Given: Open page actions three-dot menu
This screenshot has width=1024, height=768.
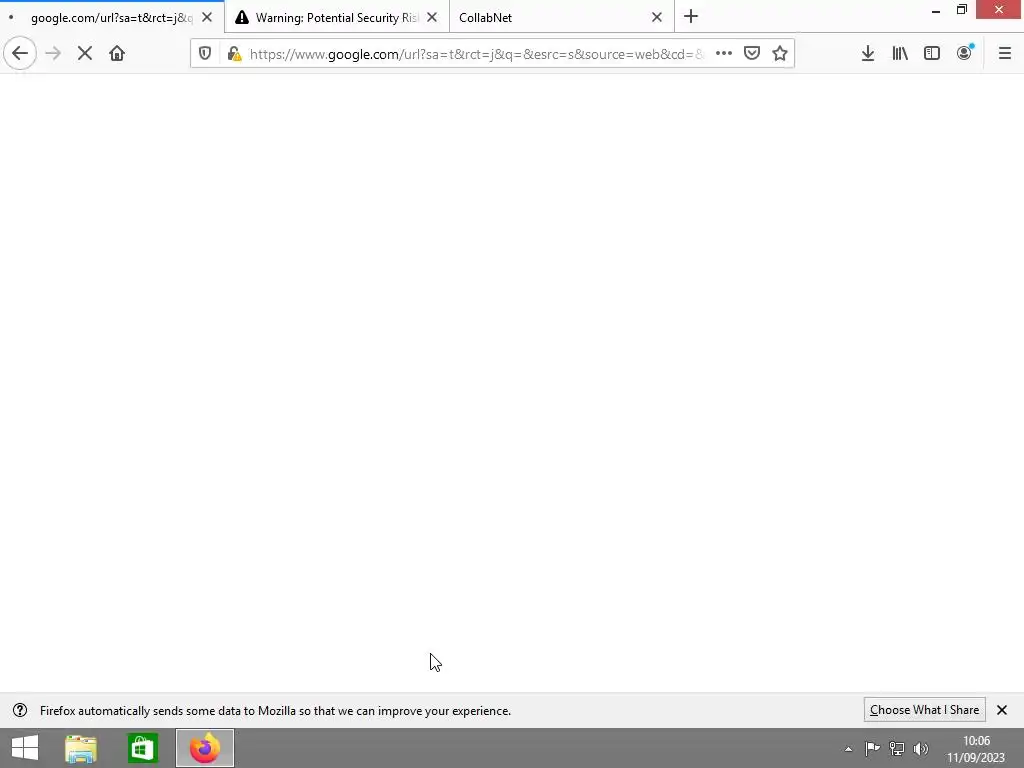Looking at the screenshot, I should 724,54.
